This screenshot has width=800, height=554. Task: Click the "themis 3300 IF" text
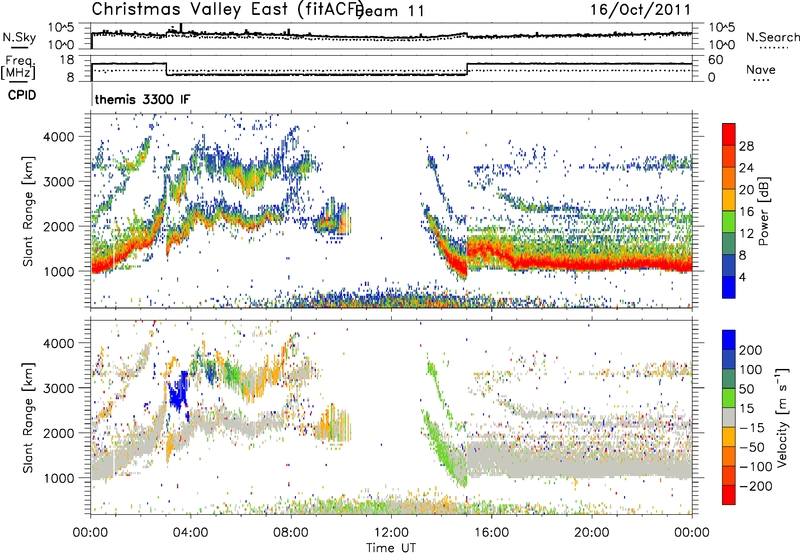coord(142,99)
